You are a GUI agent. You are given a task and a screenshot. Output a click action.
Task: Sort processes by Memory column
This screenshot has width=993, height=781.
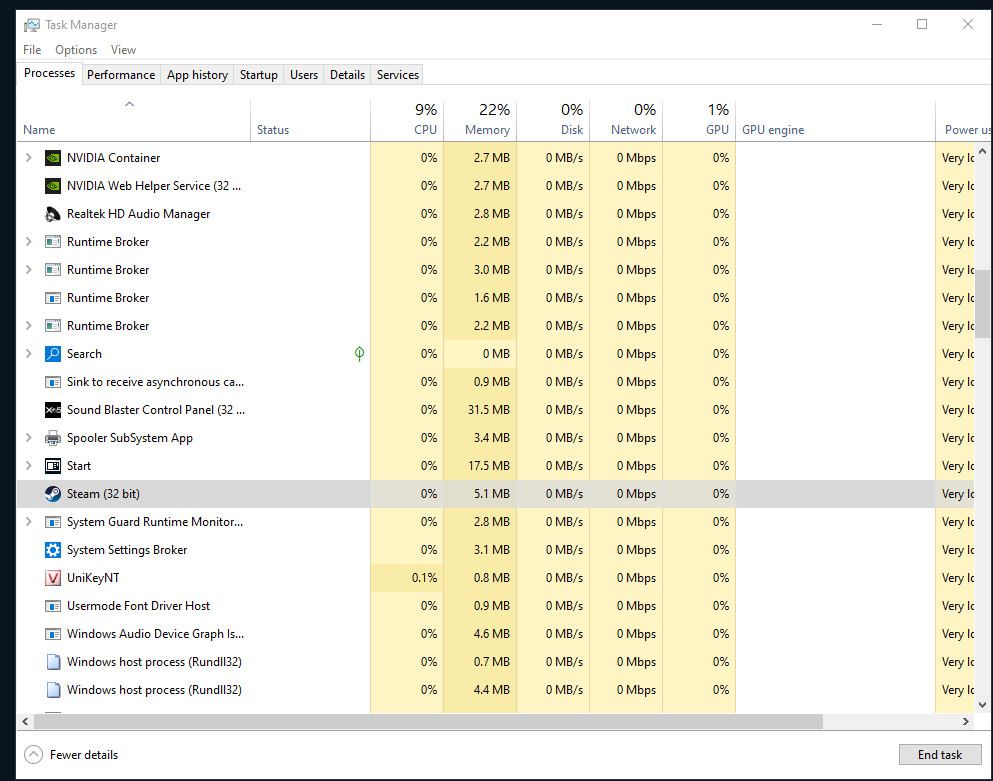(x=485, y=119)
